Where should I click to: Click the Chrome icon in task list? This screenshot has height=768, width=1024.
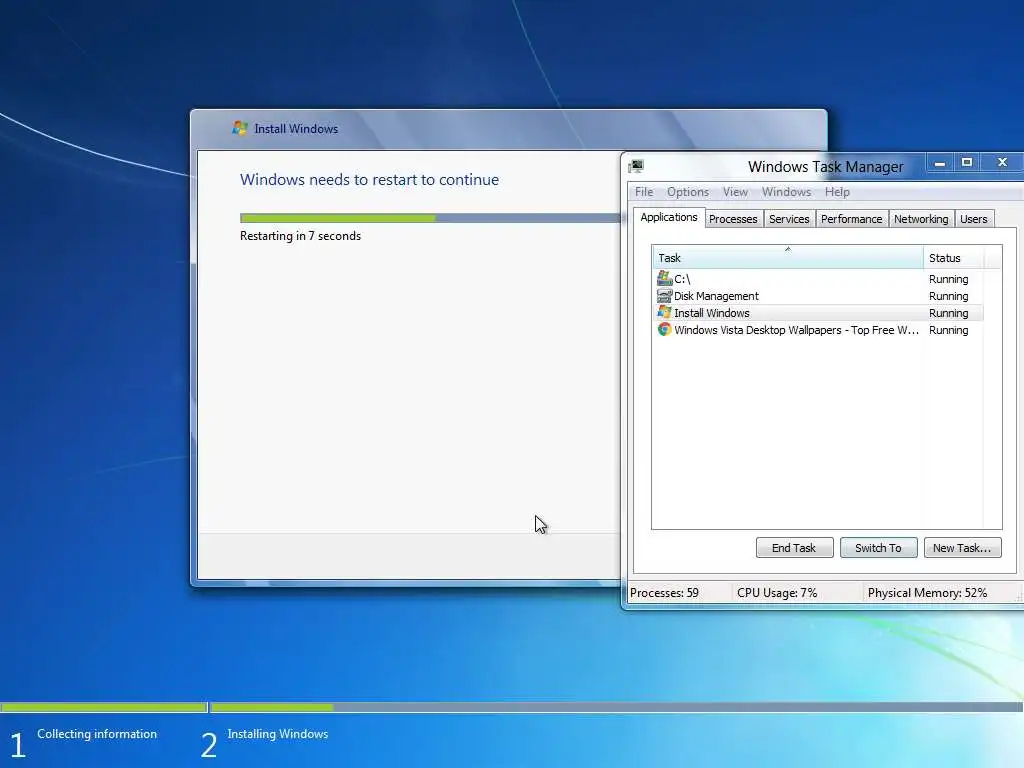664,329
